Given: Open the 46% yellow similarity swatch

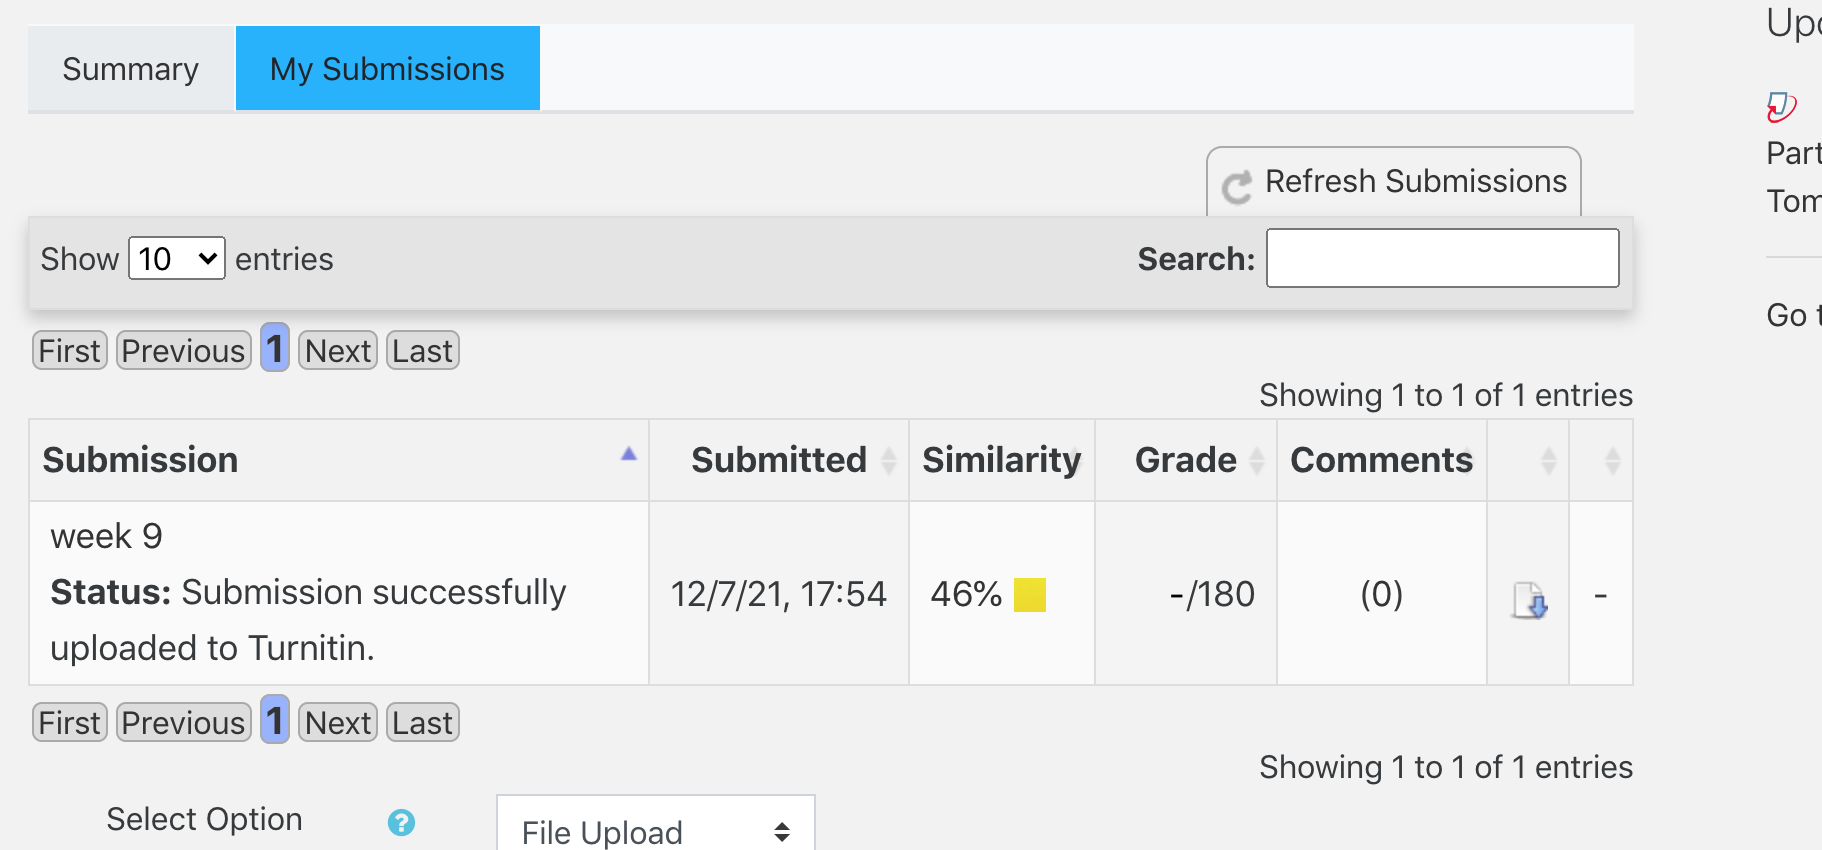Looking at the screenshot, I should [x=1030, y=595].
